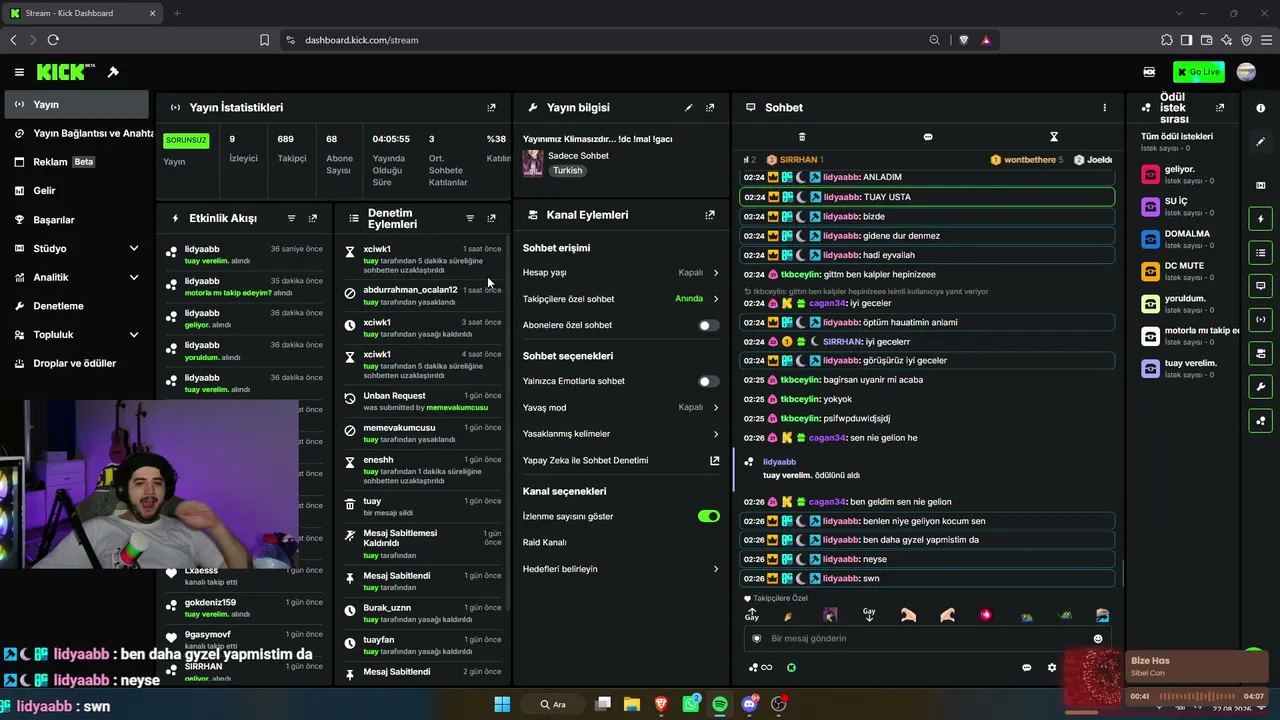Pop out the Ödül istek sırası panel

click(x=1220, y=107)
